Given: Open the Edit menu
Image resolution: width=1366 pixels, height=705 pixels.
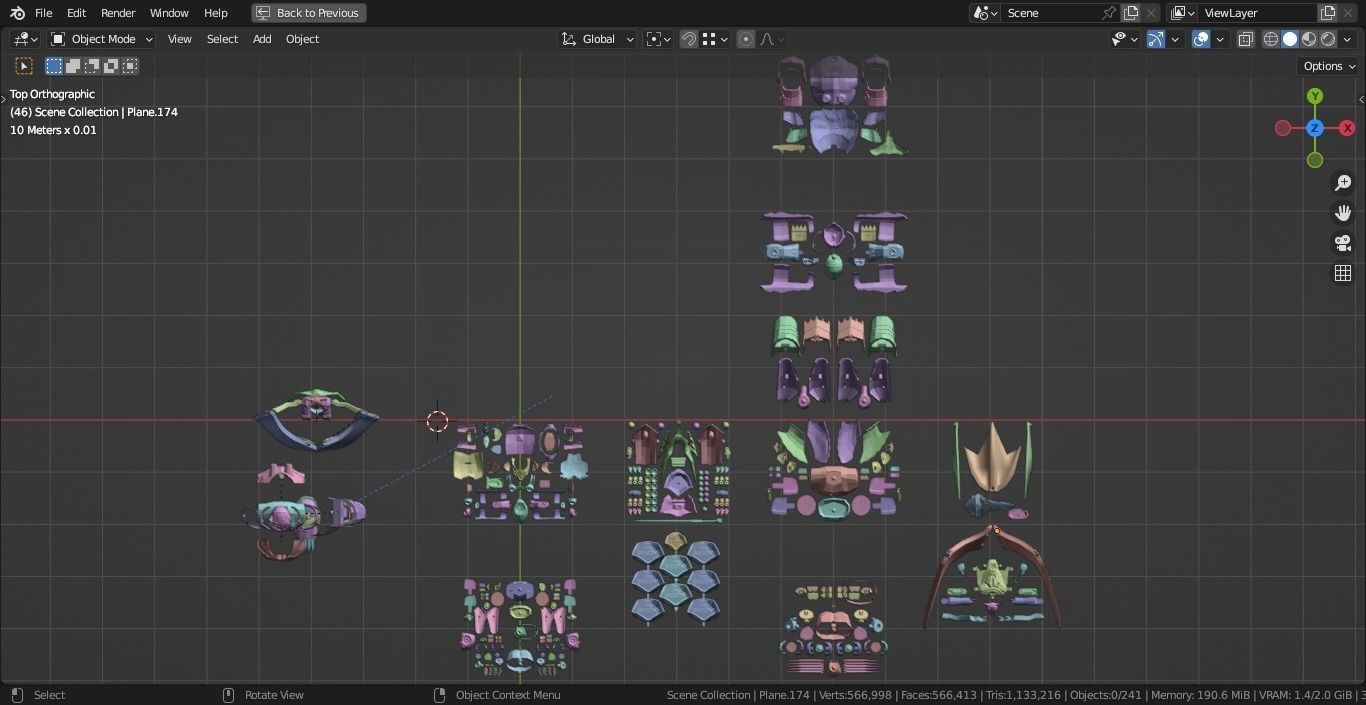Looking at the screenshot, I should pos(76,13).
